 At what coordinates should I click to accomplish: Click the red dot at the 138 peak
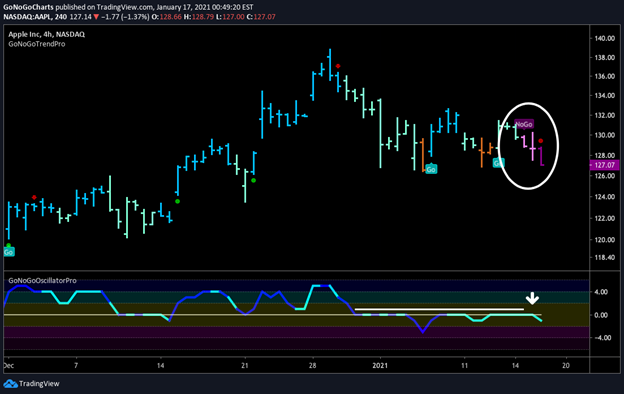338,66
